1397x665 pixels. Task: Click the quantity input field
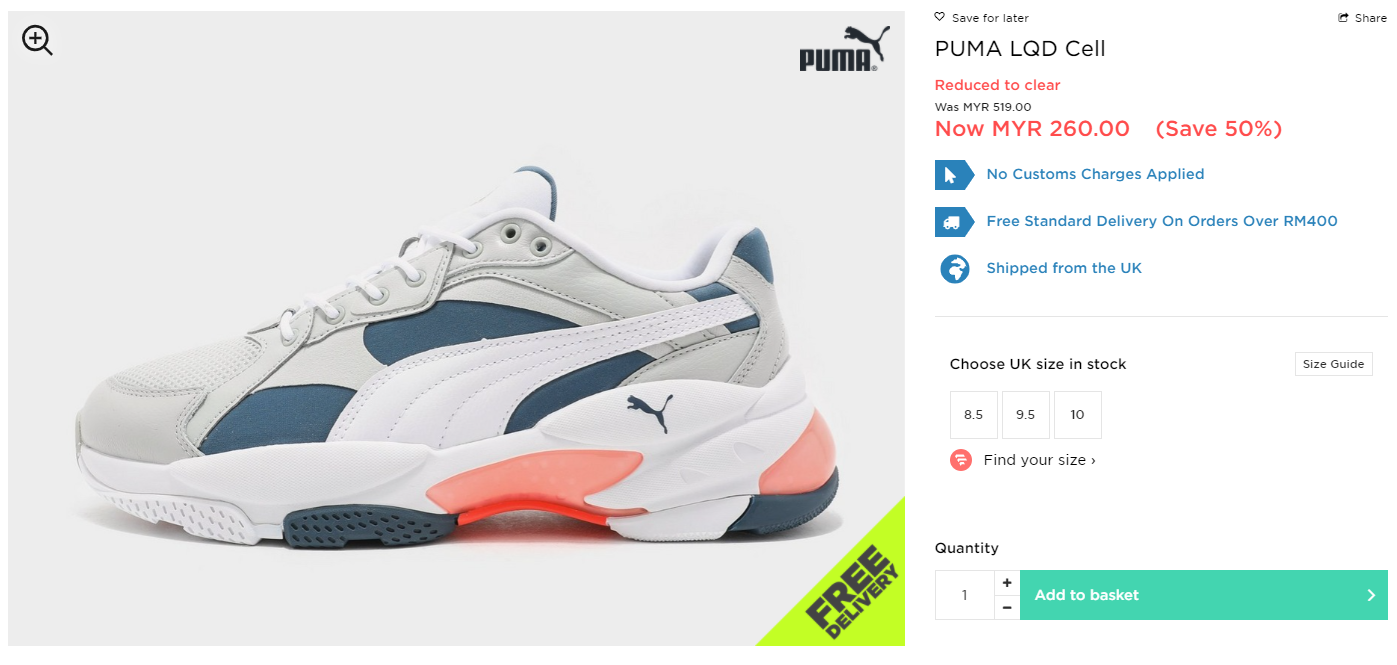coord(965,595)
